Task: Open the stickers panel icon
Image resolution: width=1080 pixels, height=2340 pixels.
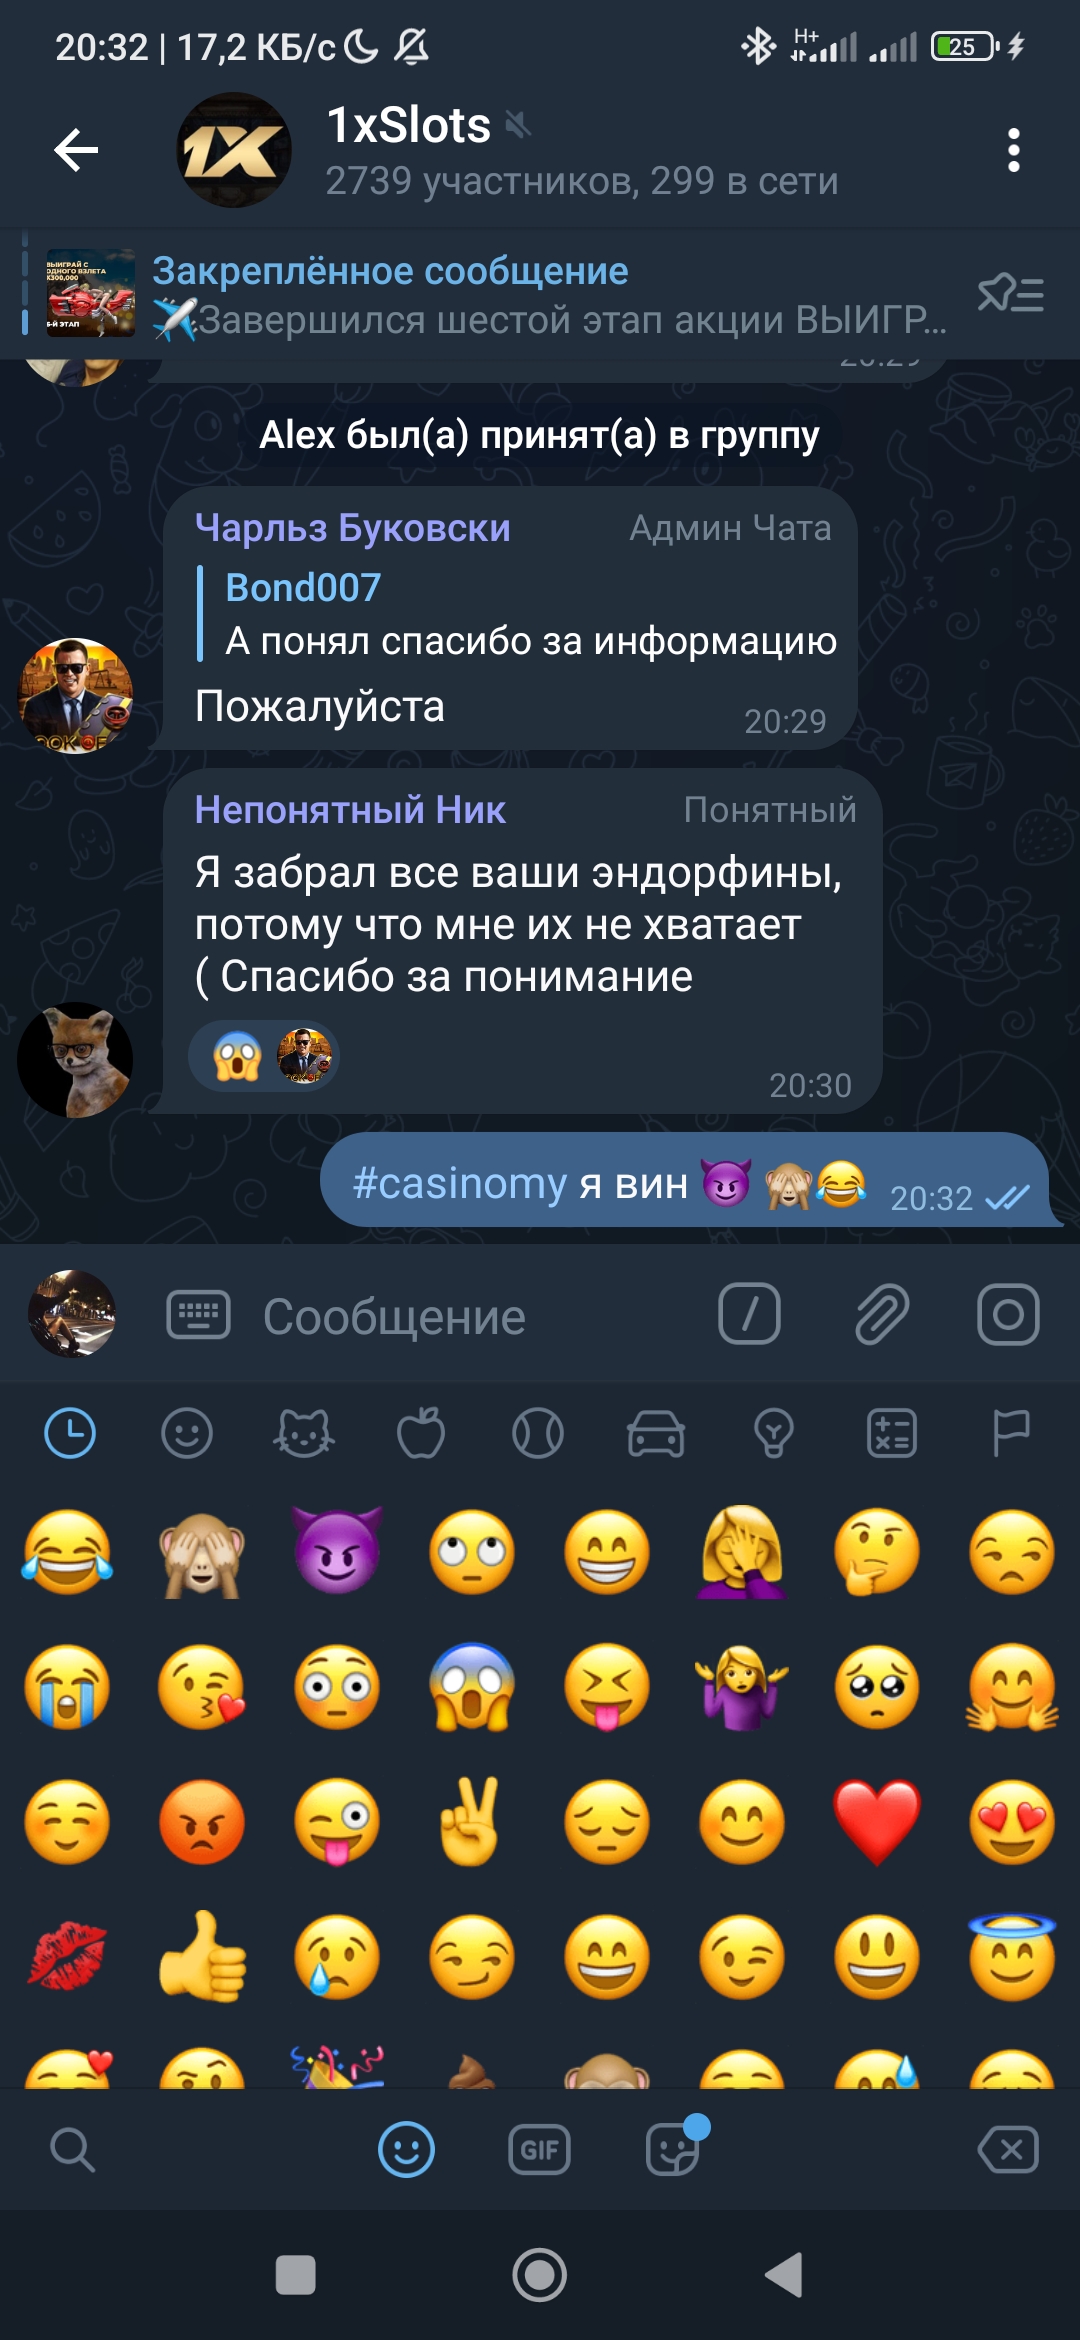Action: 673,2149
